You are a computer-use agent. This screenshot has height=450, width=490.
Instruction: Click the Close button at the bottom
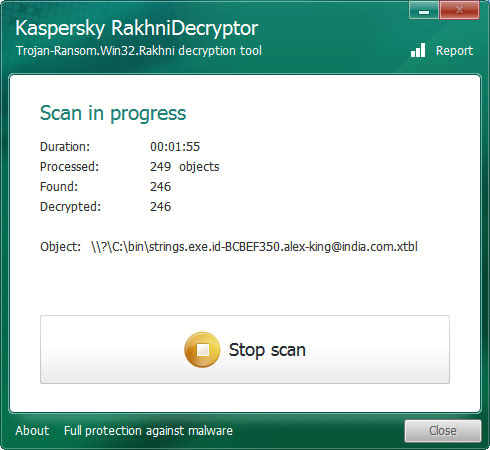click(x=443, y=431)
